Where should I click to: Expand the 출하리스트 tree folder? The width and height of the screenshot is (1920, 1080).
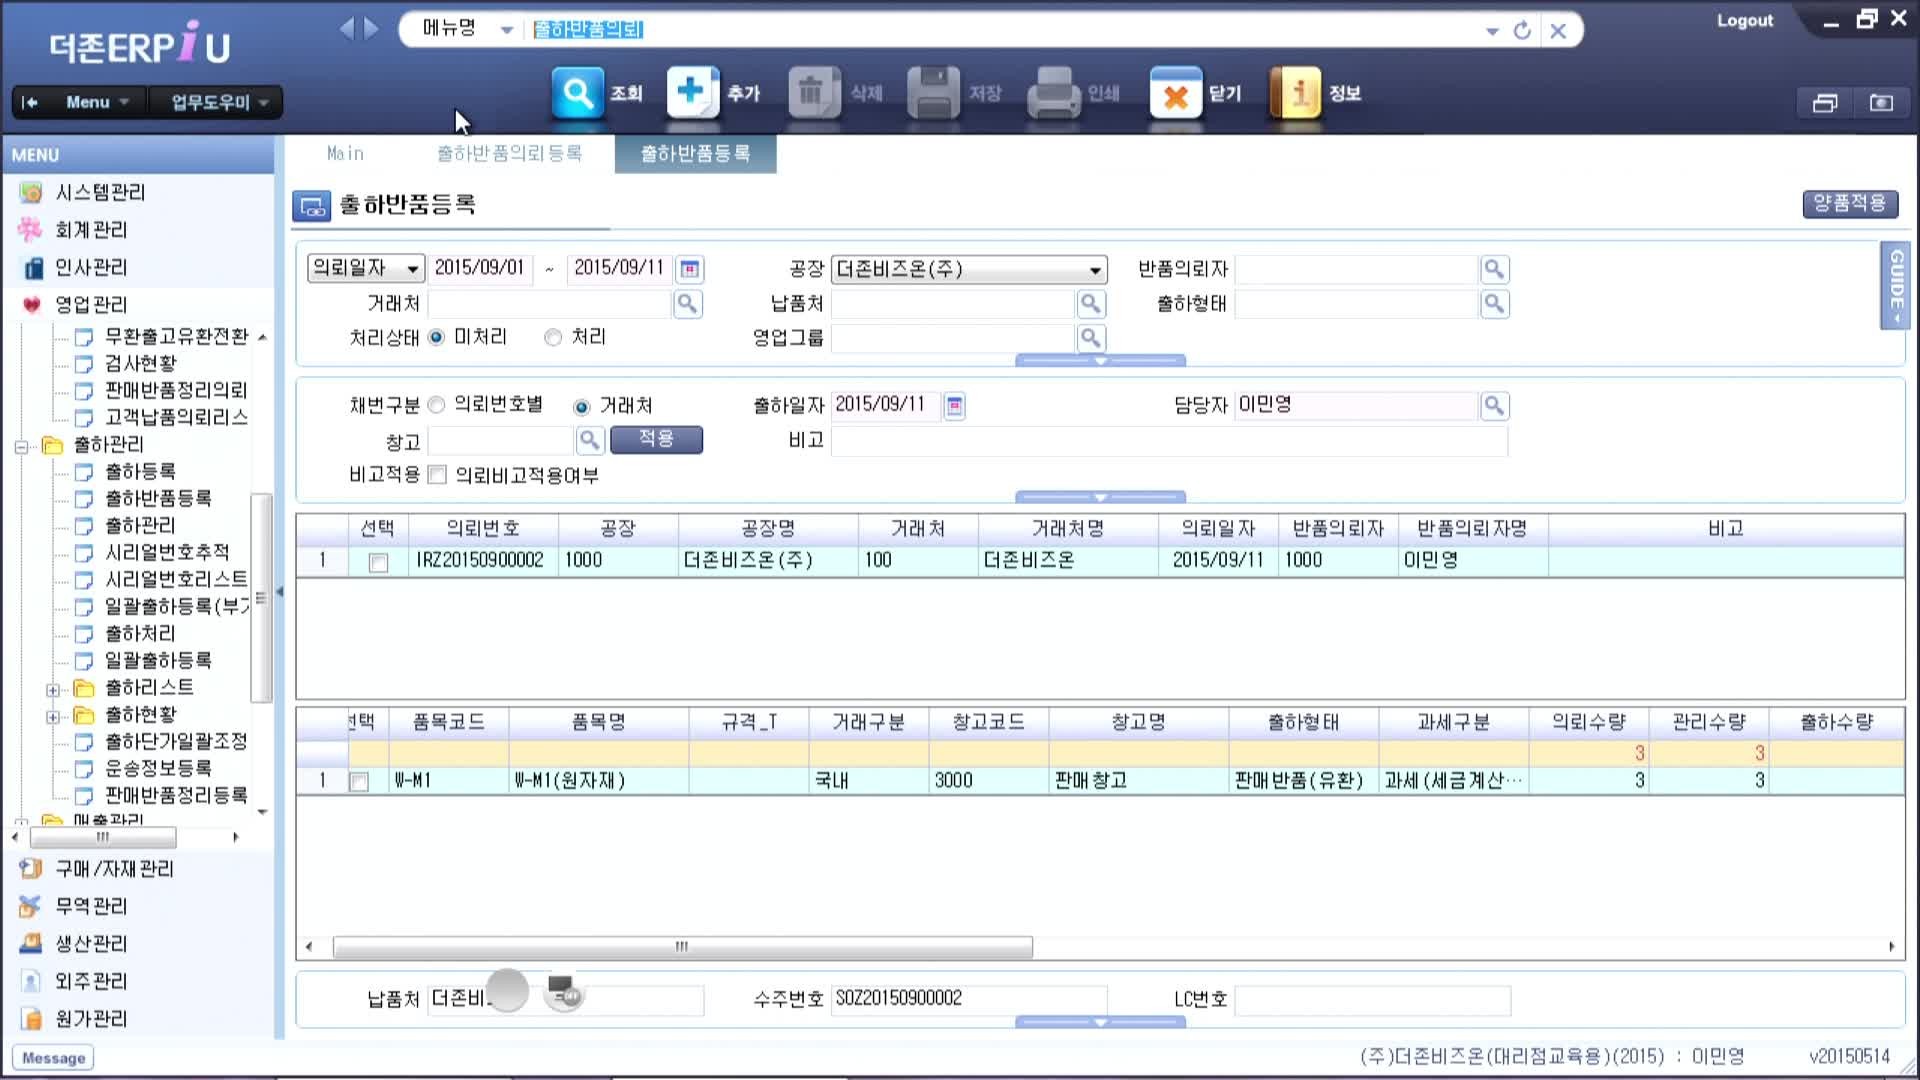point(53,690)
